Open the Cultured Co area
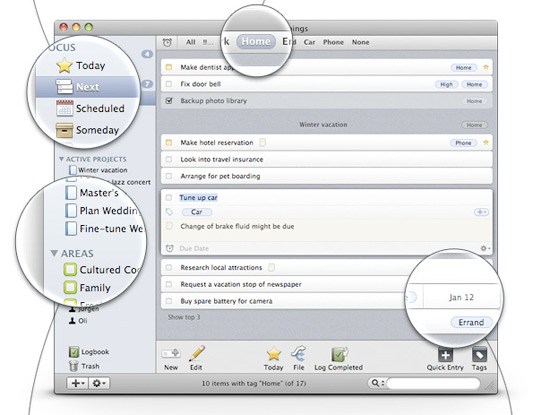The image size is (550, 415). 102,269
